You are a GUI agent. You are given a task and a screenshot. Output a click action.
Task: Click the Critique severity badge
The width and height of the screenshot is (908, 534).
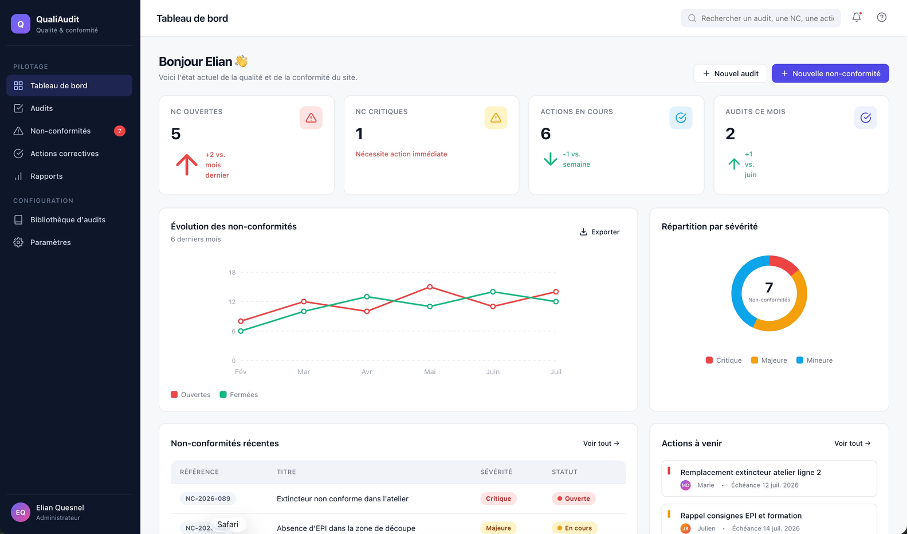click(498, 498)
